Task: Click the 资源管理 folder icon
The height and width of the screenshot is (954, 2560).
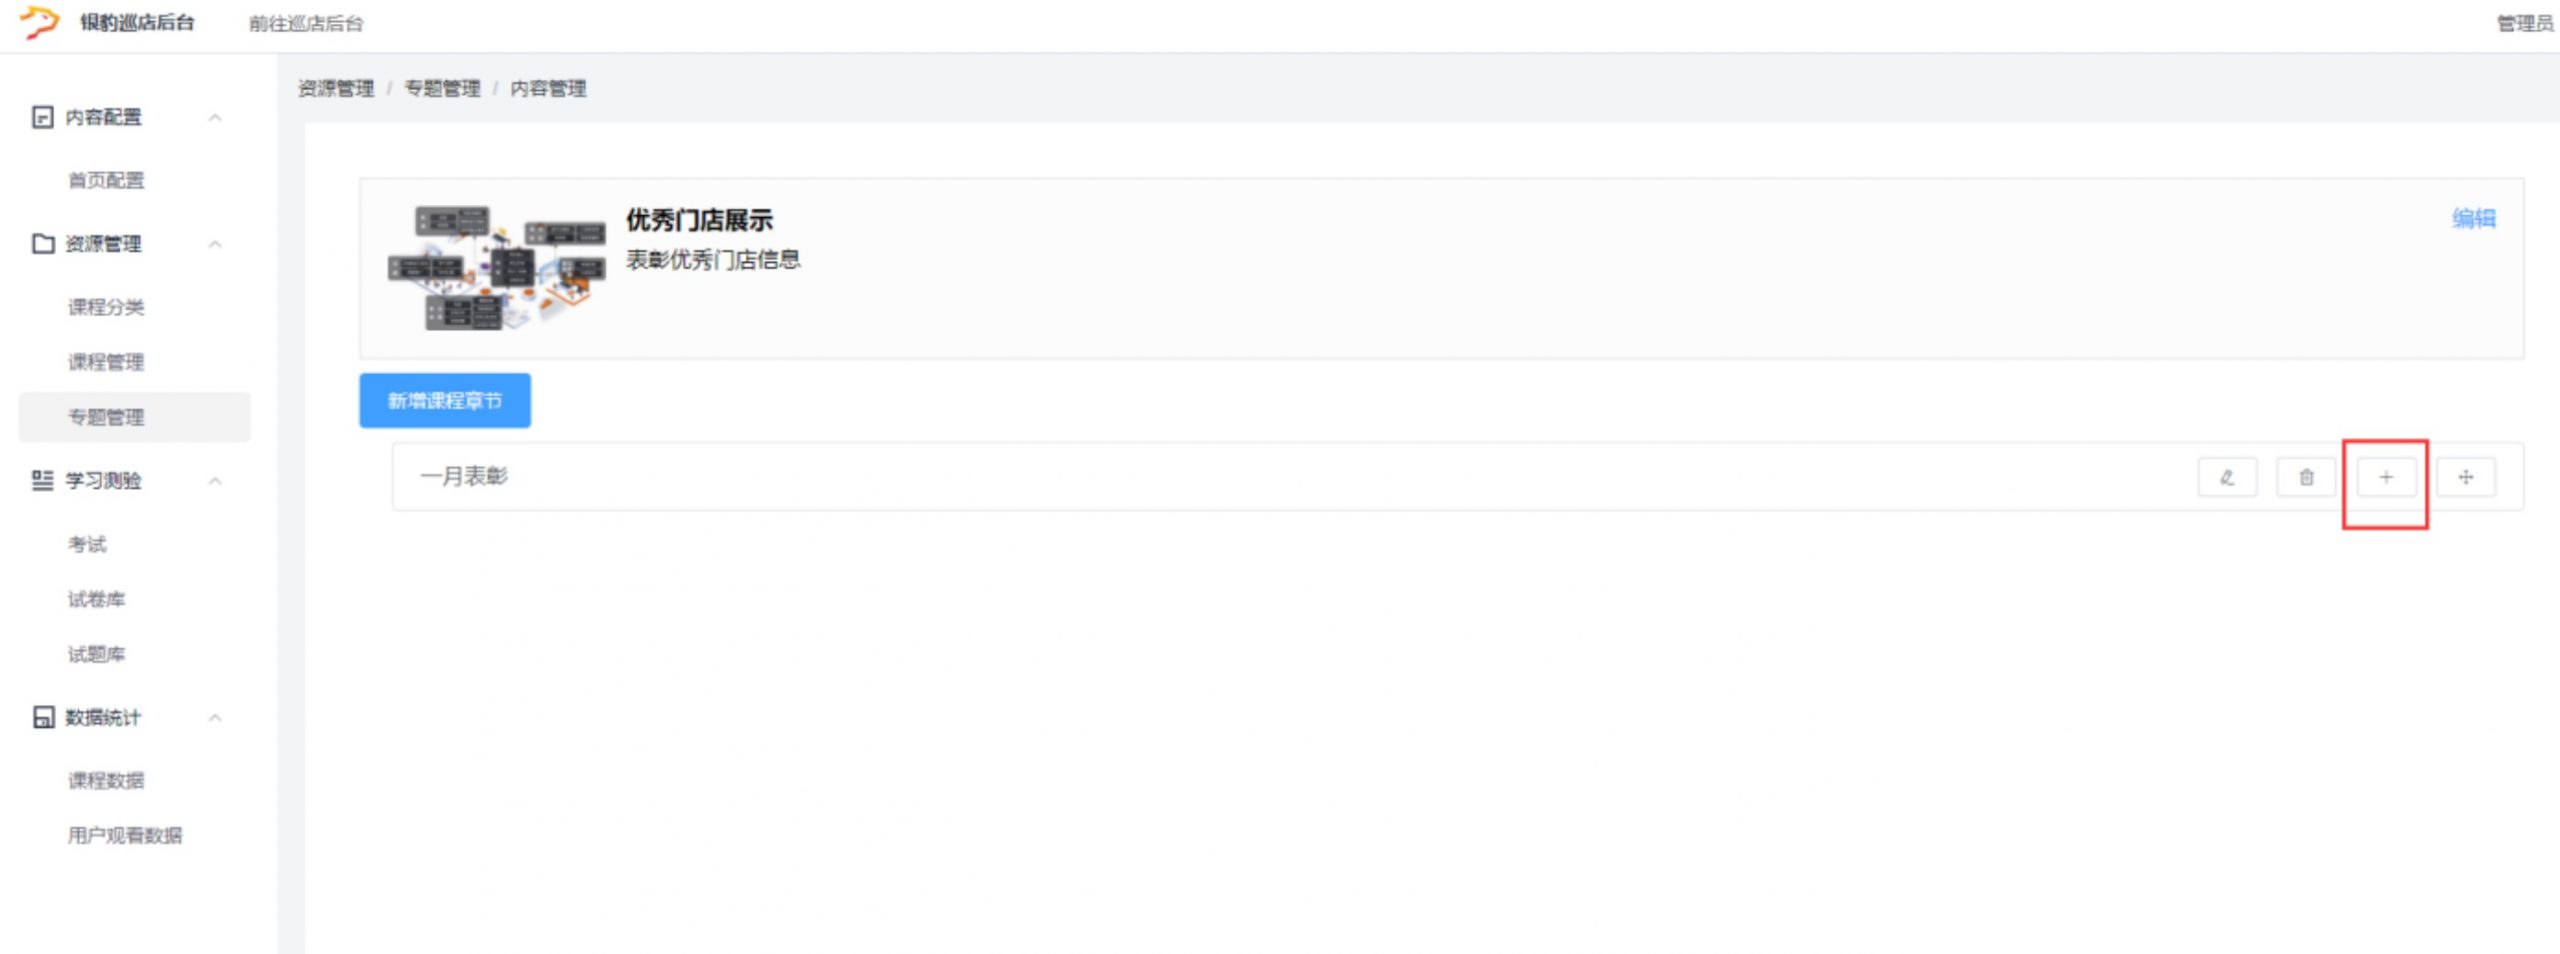Action: (x=42, y=244)
